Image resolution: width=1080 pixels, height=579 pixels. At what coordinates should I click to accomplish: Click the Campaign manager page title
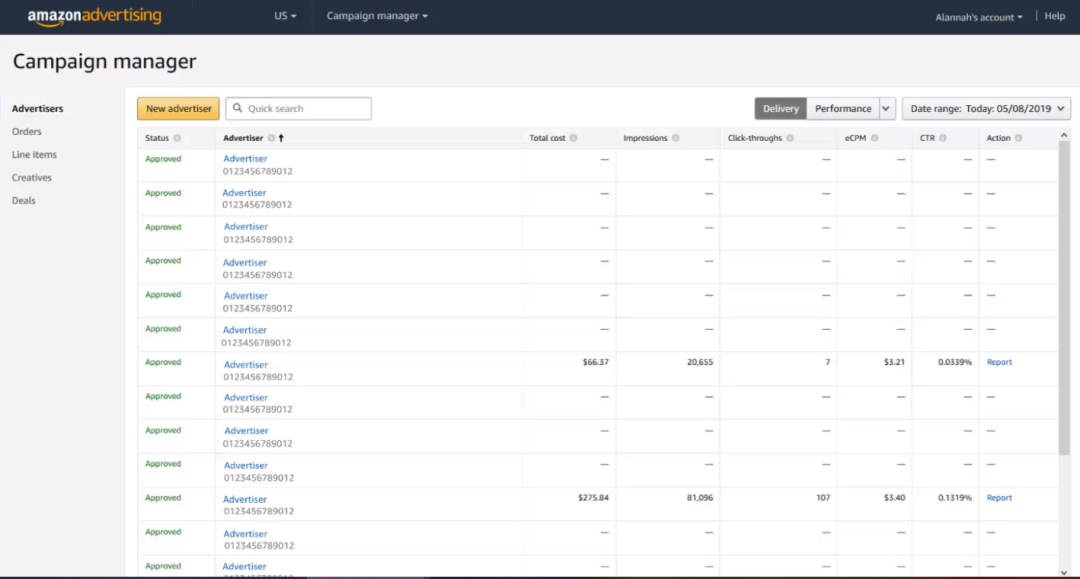[x=105, y=61]
